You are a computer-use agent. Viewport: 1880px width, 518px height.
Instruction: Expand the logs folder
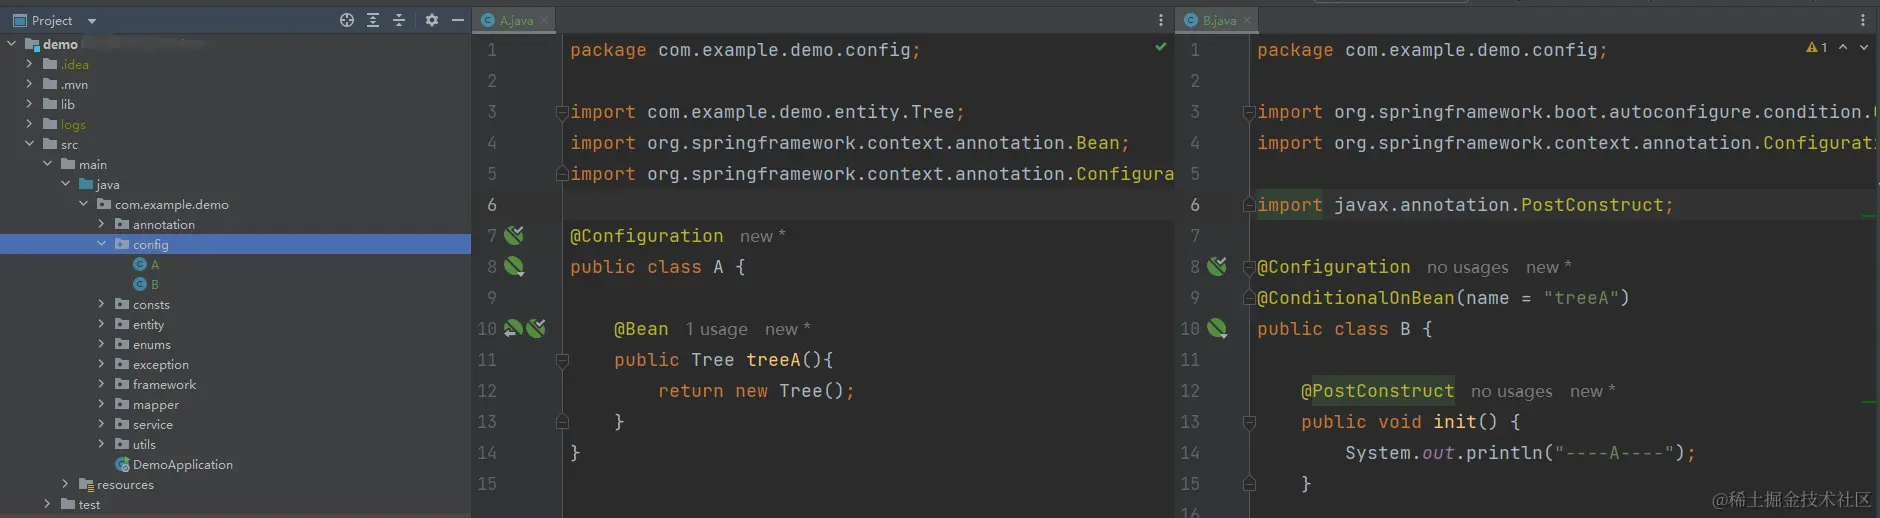click(x=30, y=124)
